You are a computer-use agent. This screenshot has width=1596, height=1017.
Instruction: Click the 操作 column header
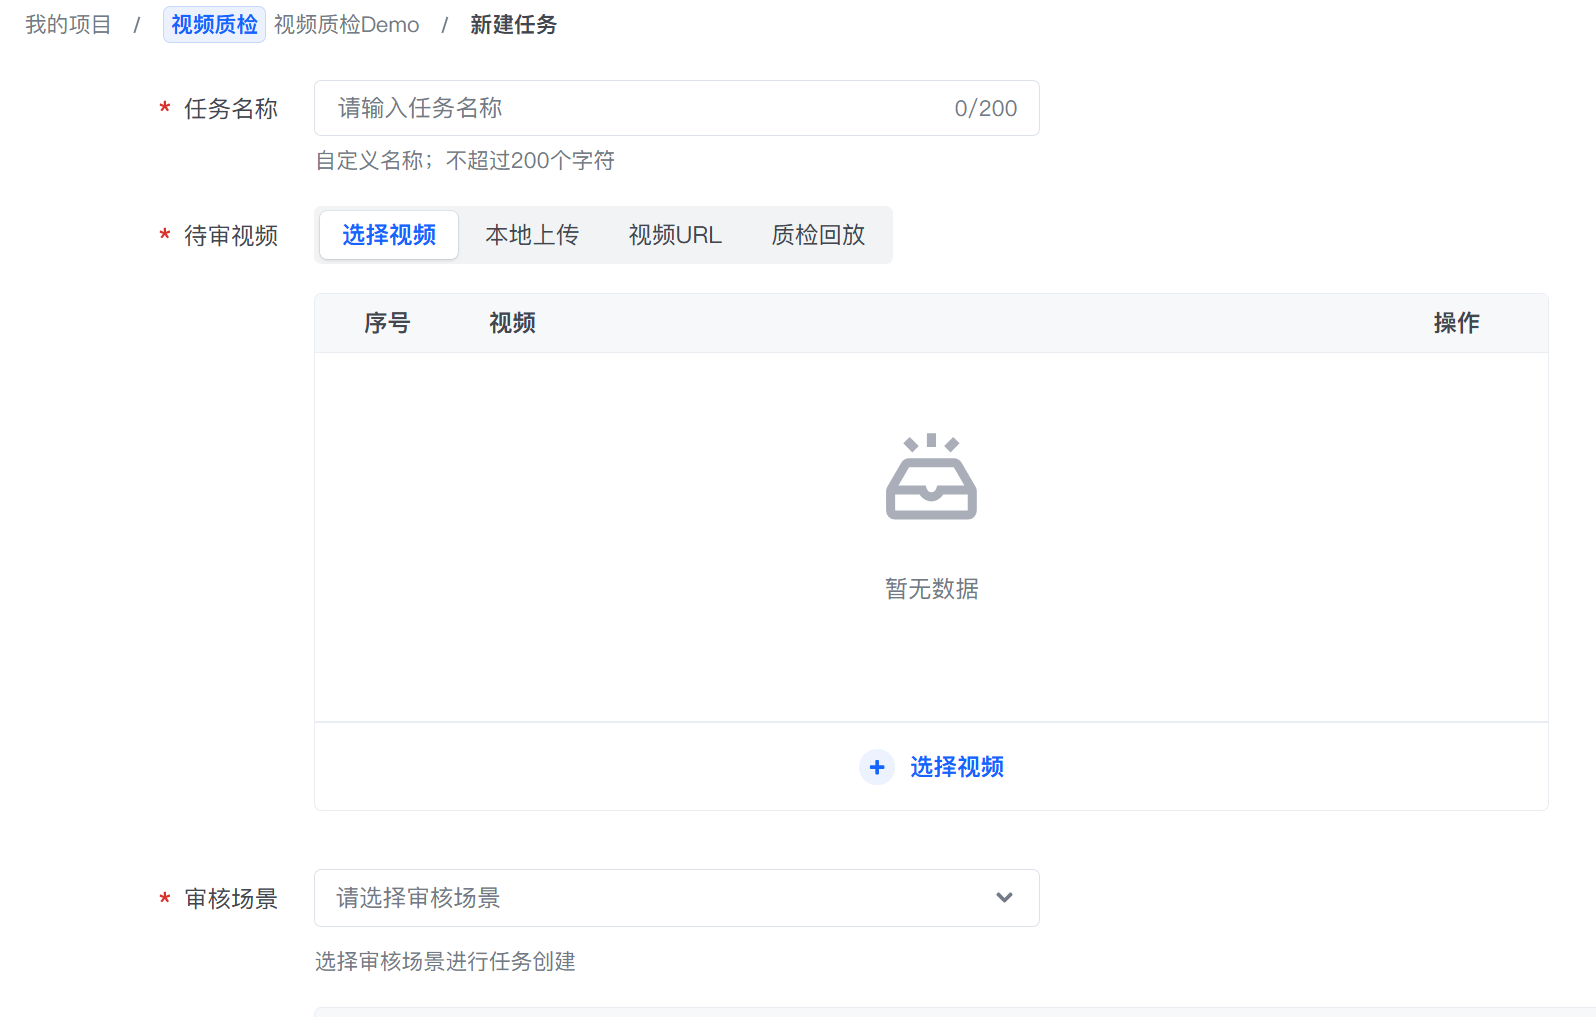pos(1456,323)
